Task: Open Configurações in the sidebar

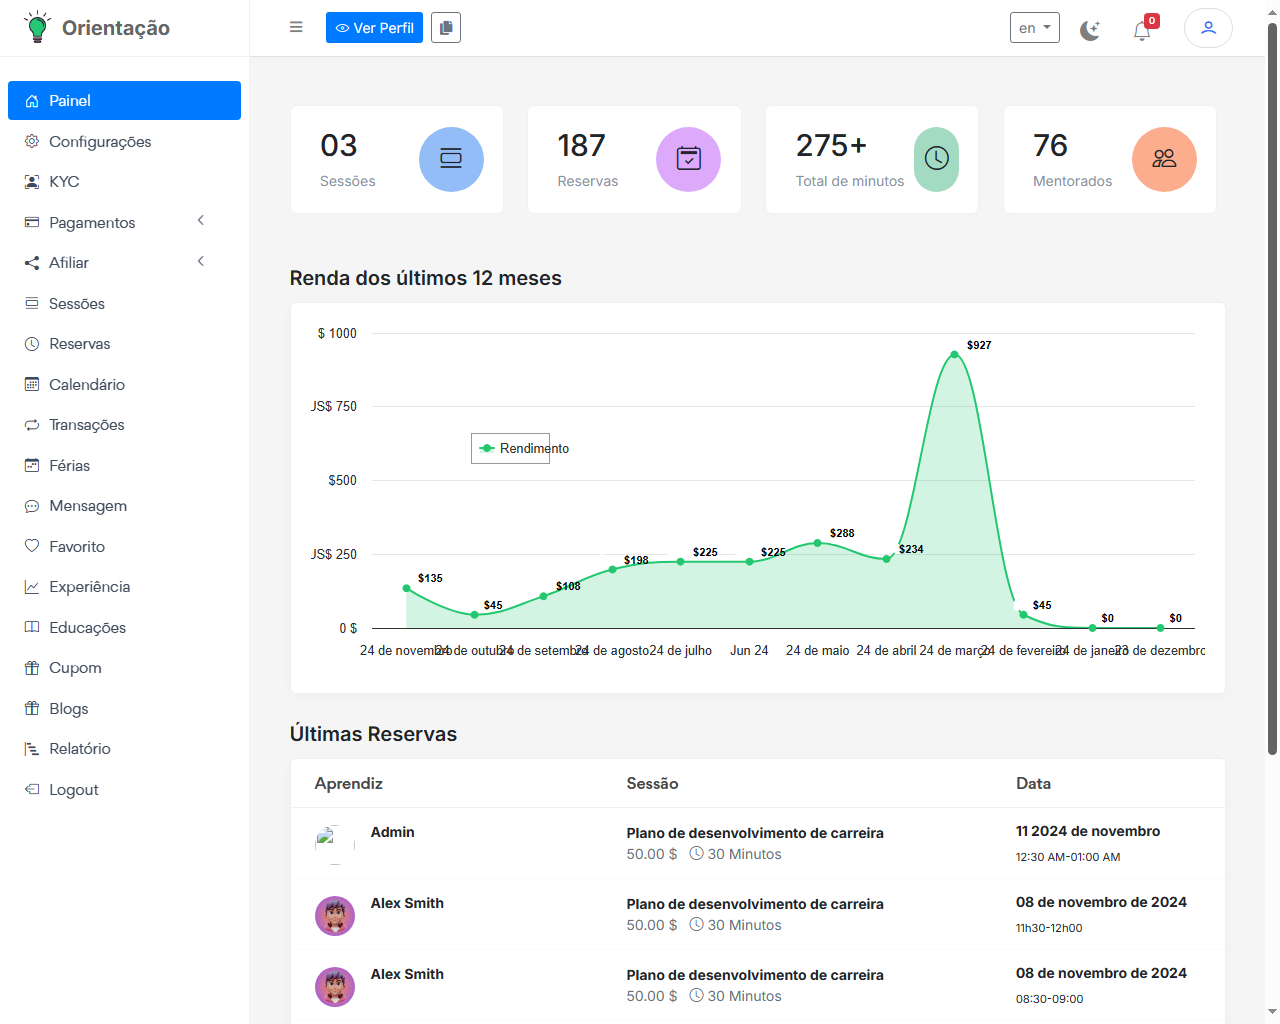Action: coord(100,142)
